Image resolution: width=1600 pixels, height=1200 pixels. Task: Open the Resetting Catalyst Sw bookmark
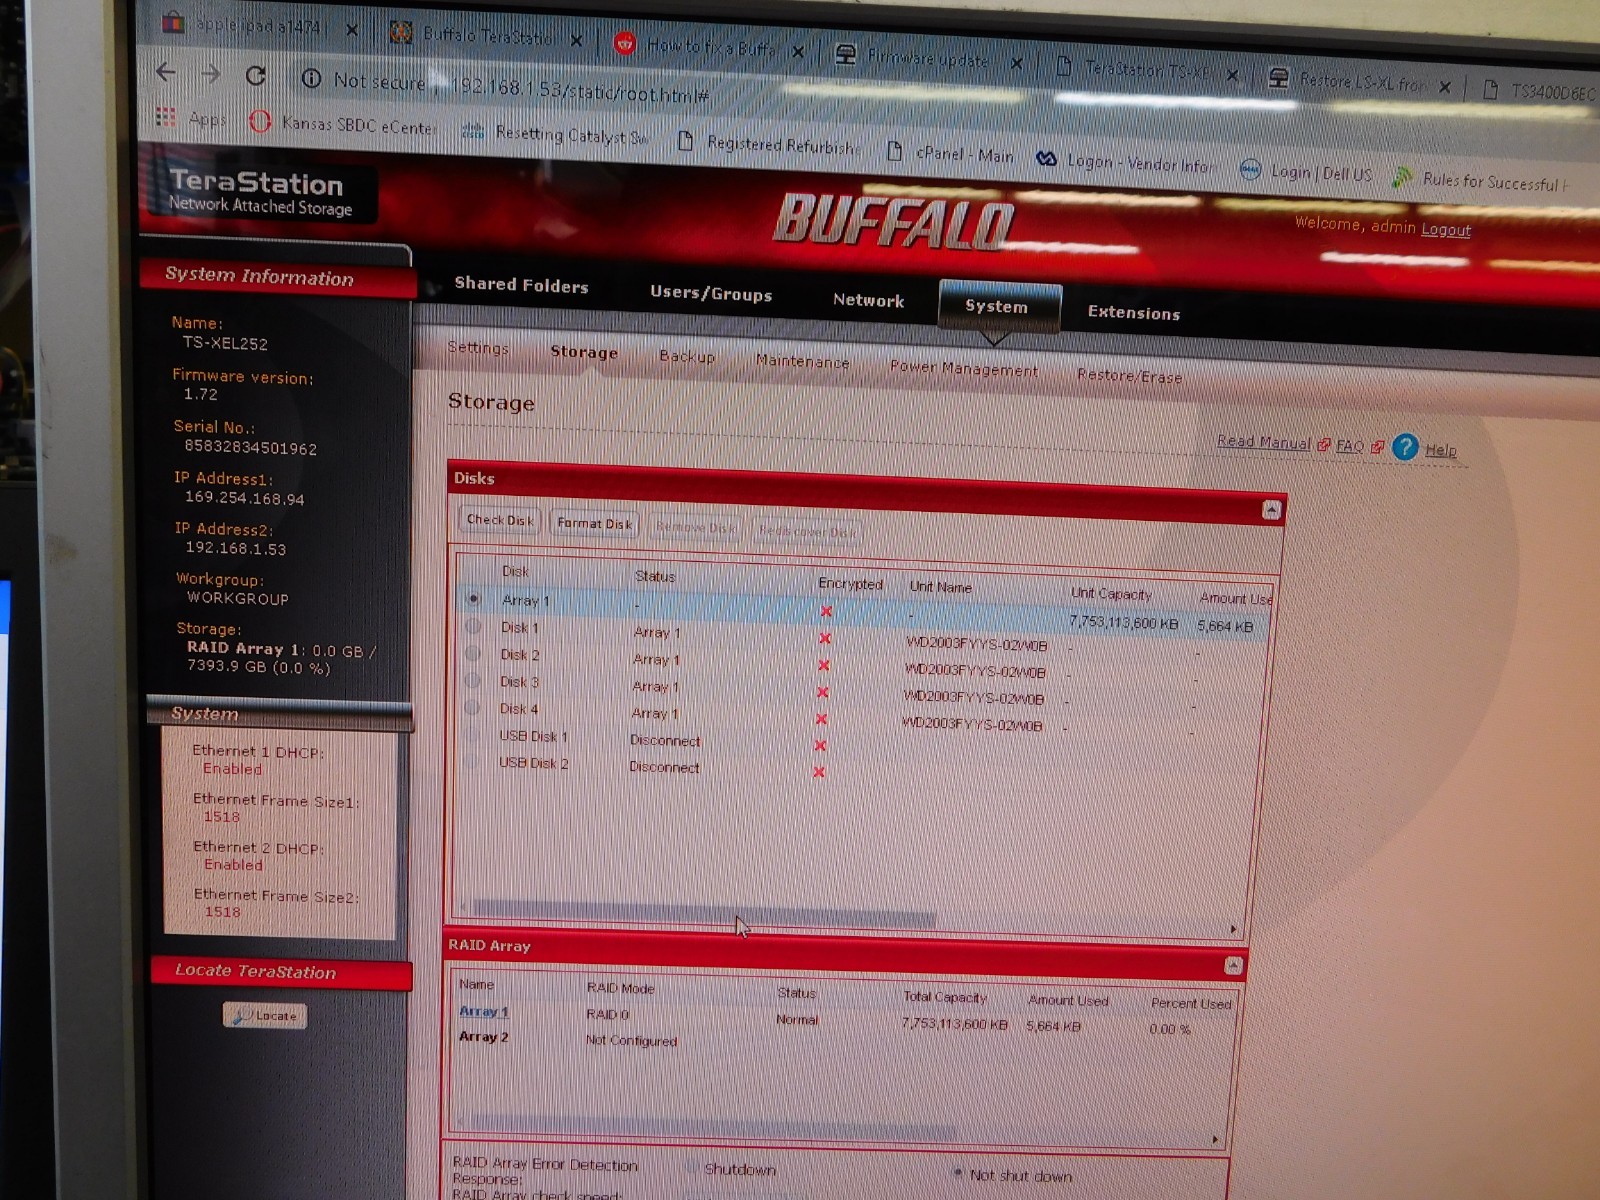point(556,133)
